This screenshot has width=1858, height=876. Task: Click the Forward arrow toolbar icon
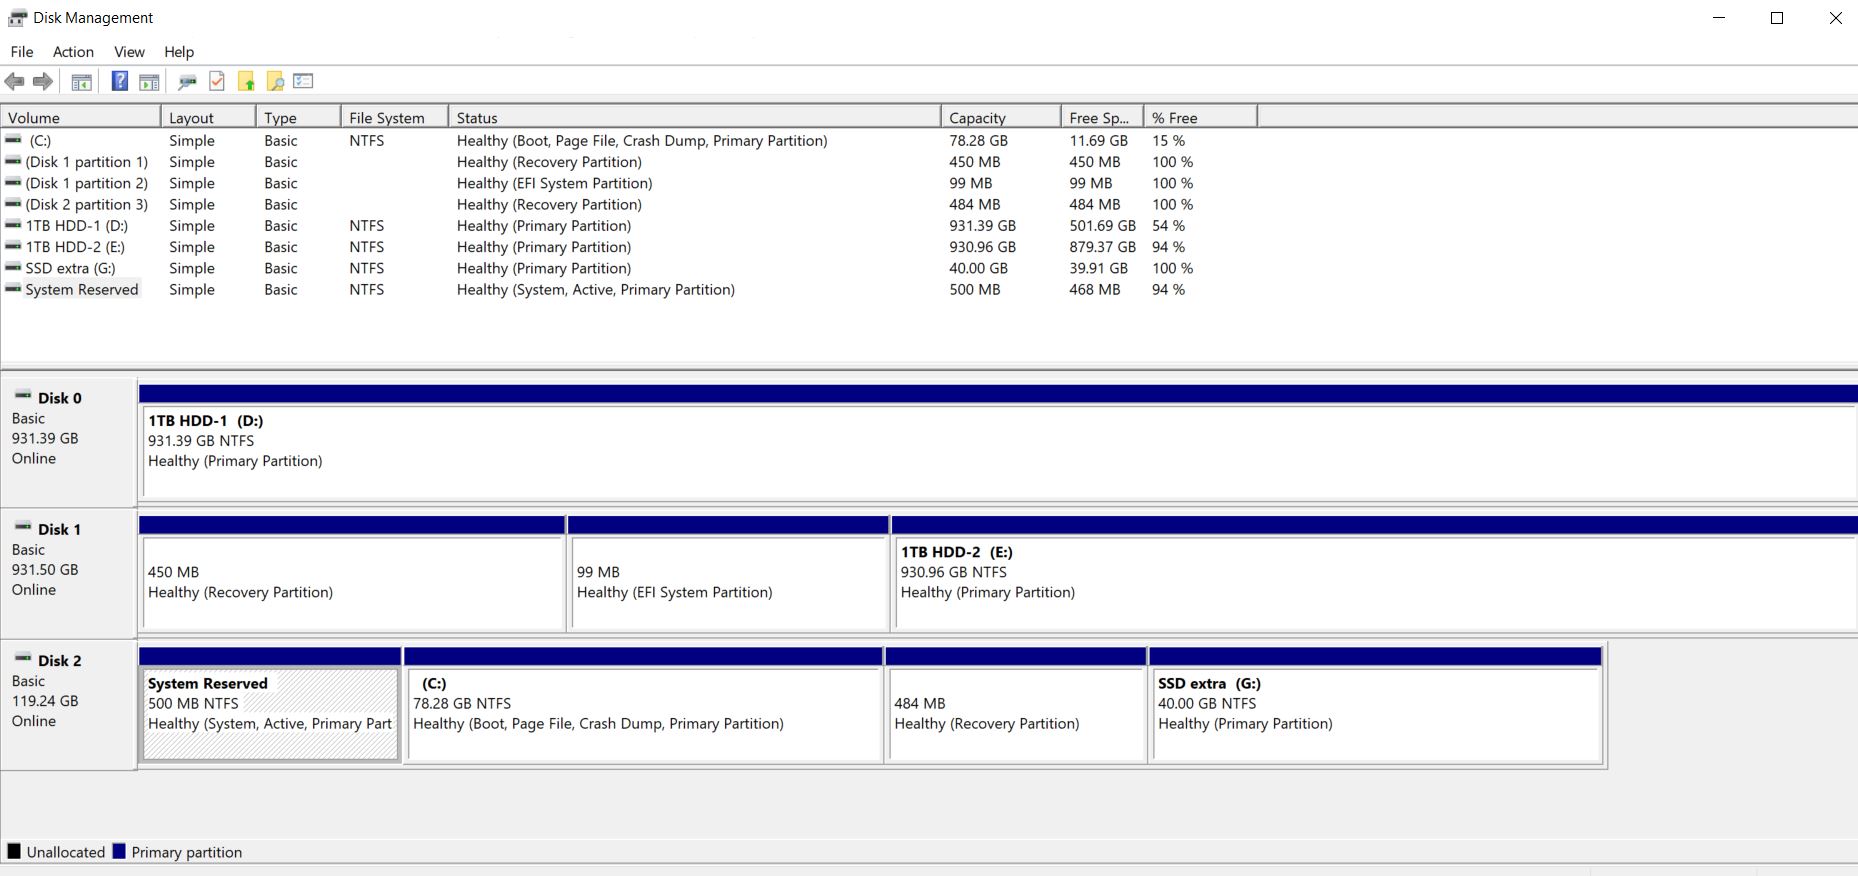(x=43, y=82)
